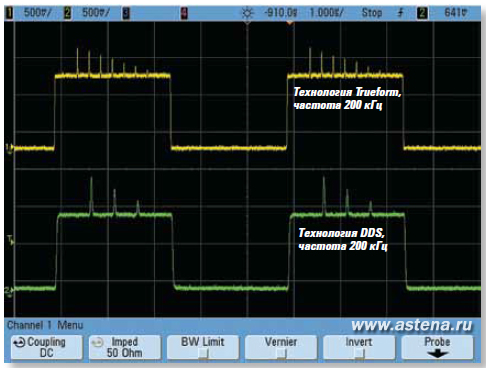
Task: Change Coupling DC setting
Action: point(46,347)
